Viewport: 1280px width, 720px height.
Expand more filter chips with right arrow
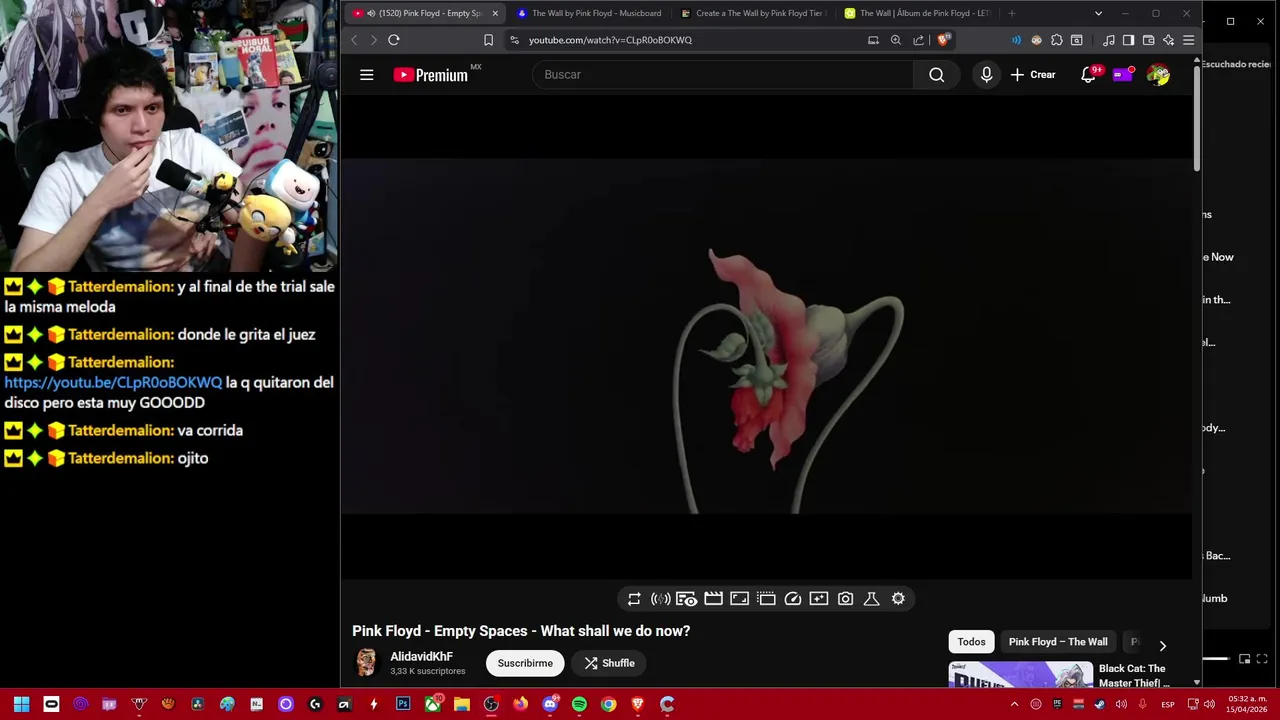1162,645
